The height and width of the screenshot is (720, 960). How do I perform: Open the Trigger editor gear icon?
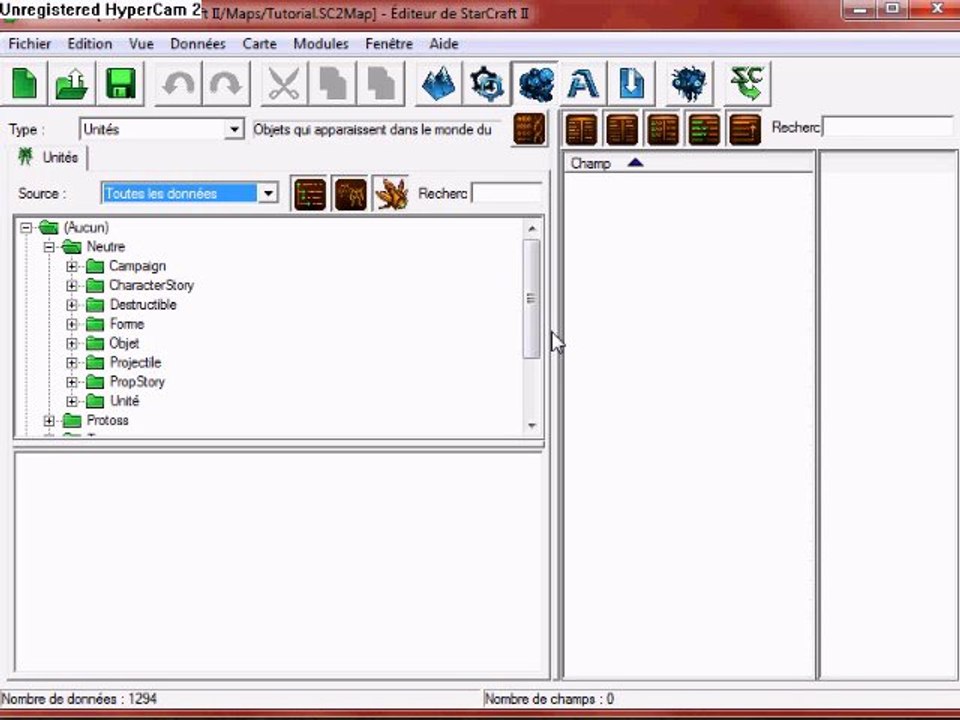pos(487,83)
